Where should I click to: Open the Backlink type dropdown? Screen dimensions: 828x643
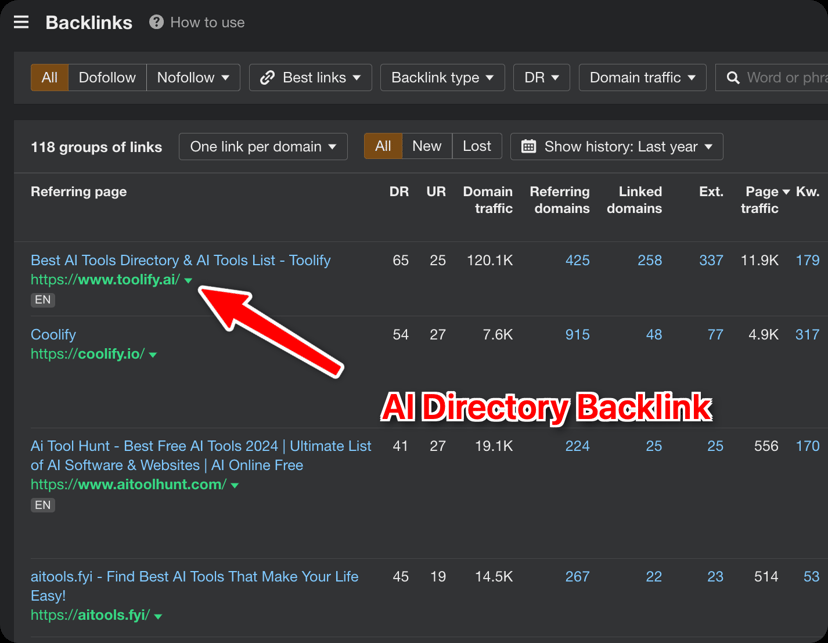click(442, 77)
